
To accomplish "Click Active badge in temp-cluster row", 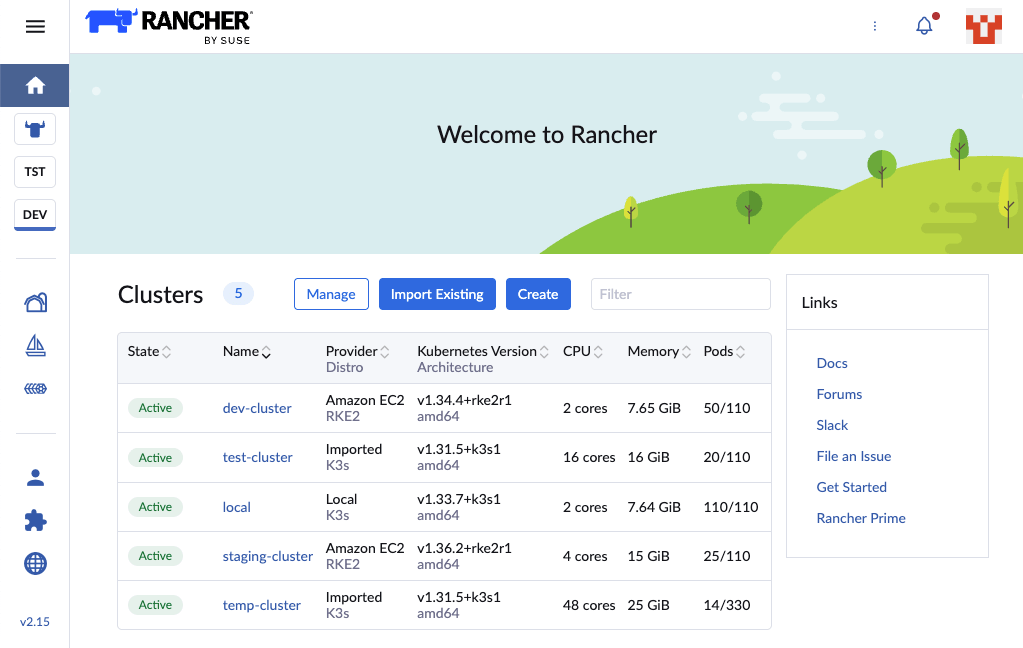I will point(155,605).
